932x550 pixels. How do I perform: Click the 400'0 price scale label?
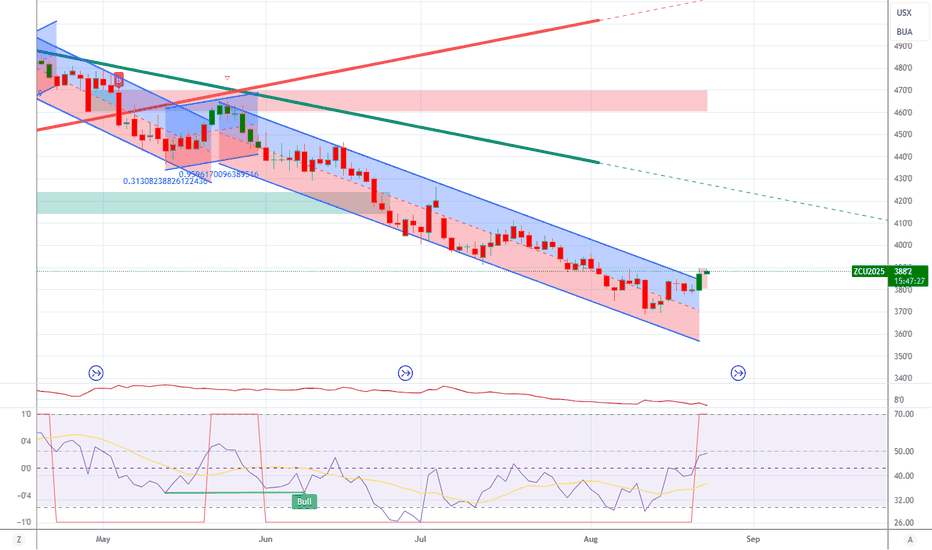[x=903, y=245]
